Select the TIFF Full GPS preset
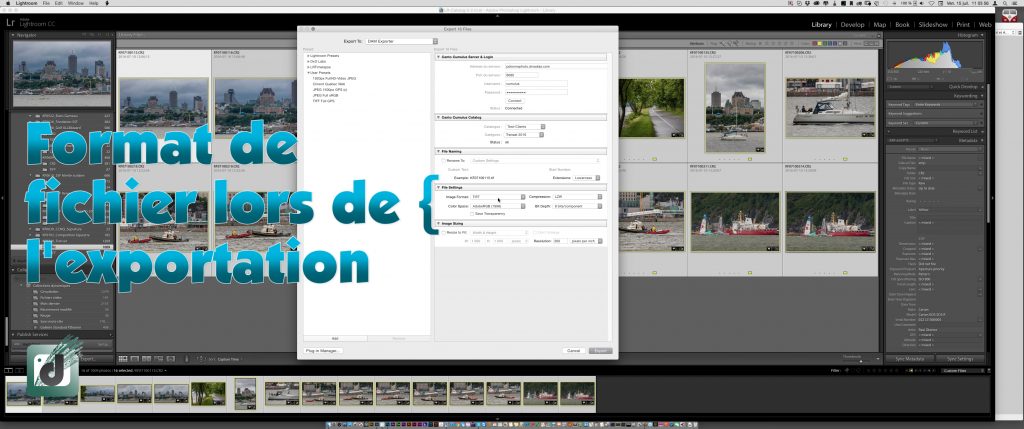 [x=323, y=103]
